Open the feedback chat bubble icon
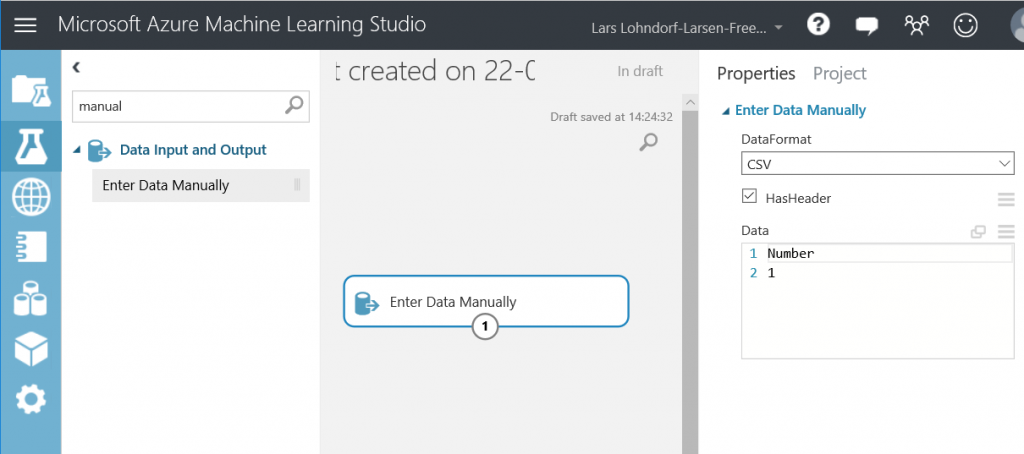The width and height of the screenshot is (1024, 454). pos(867,25)
